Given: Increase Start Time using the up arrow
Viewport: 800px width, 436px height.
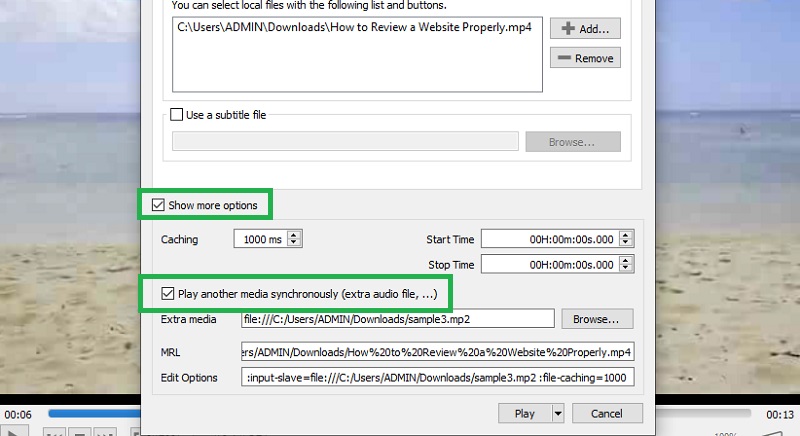Looking at the screenshot, I should coord(626,235).
